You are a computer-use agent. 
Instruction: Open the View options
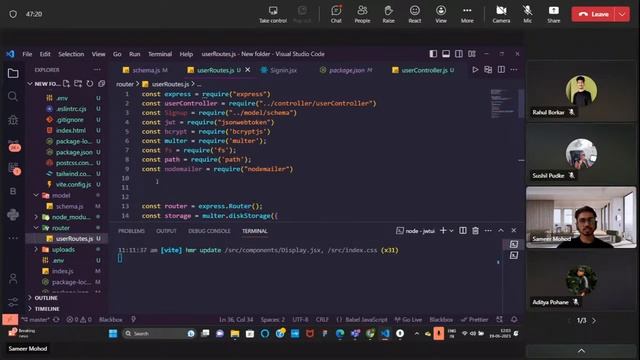coord(441,14)
